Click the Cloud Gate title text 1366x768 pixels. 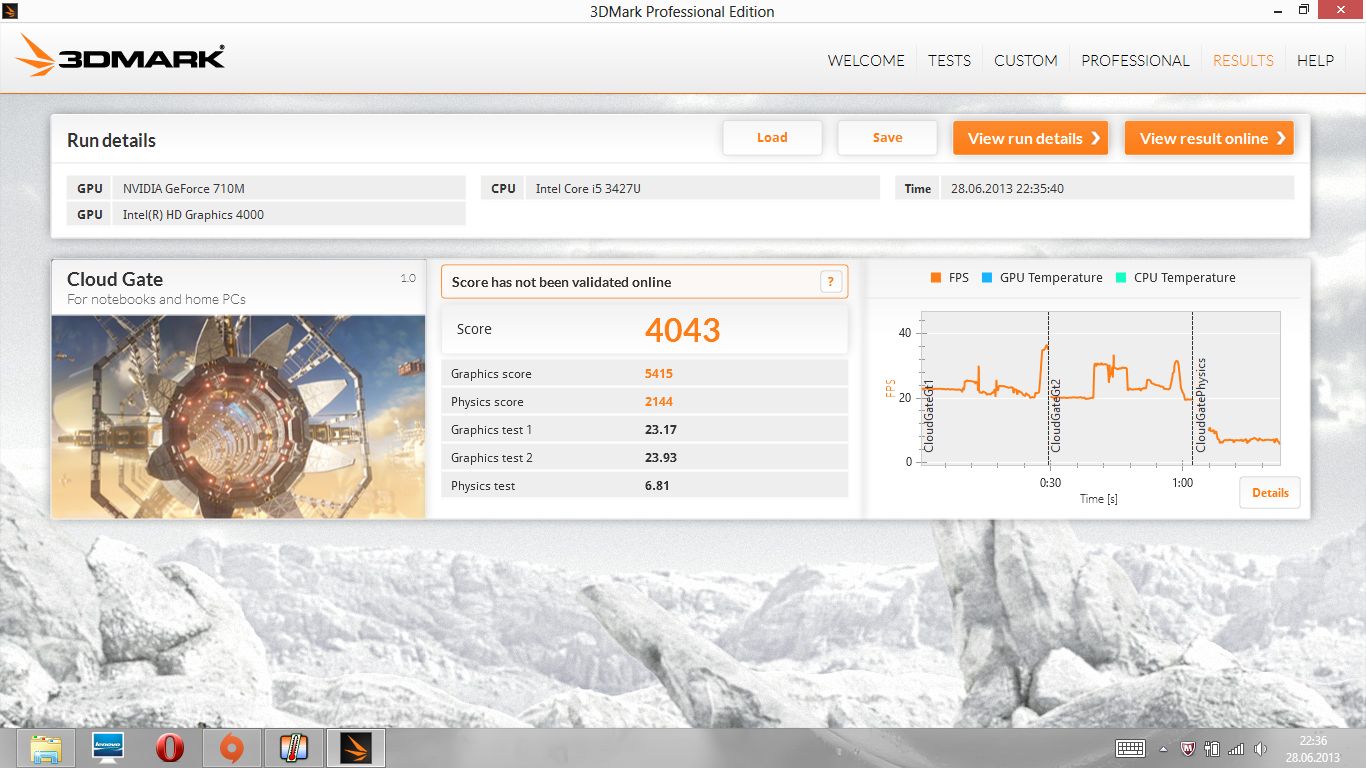tap(115, 280)
